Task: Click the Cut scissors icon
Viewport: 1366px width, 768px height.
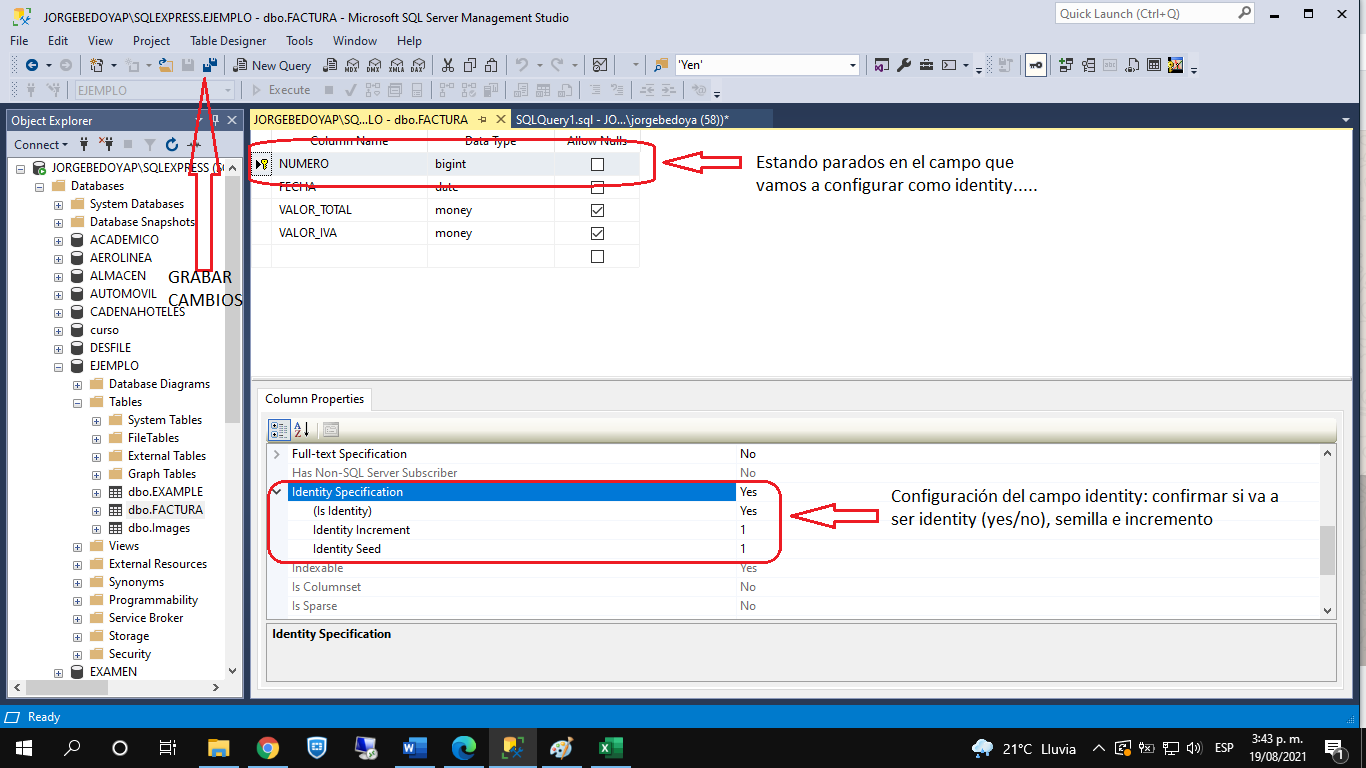Action: click(x=447, y=65)
